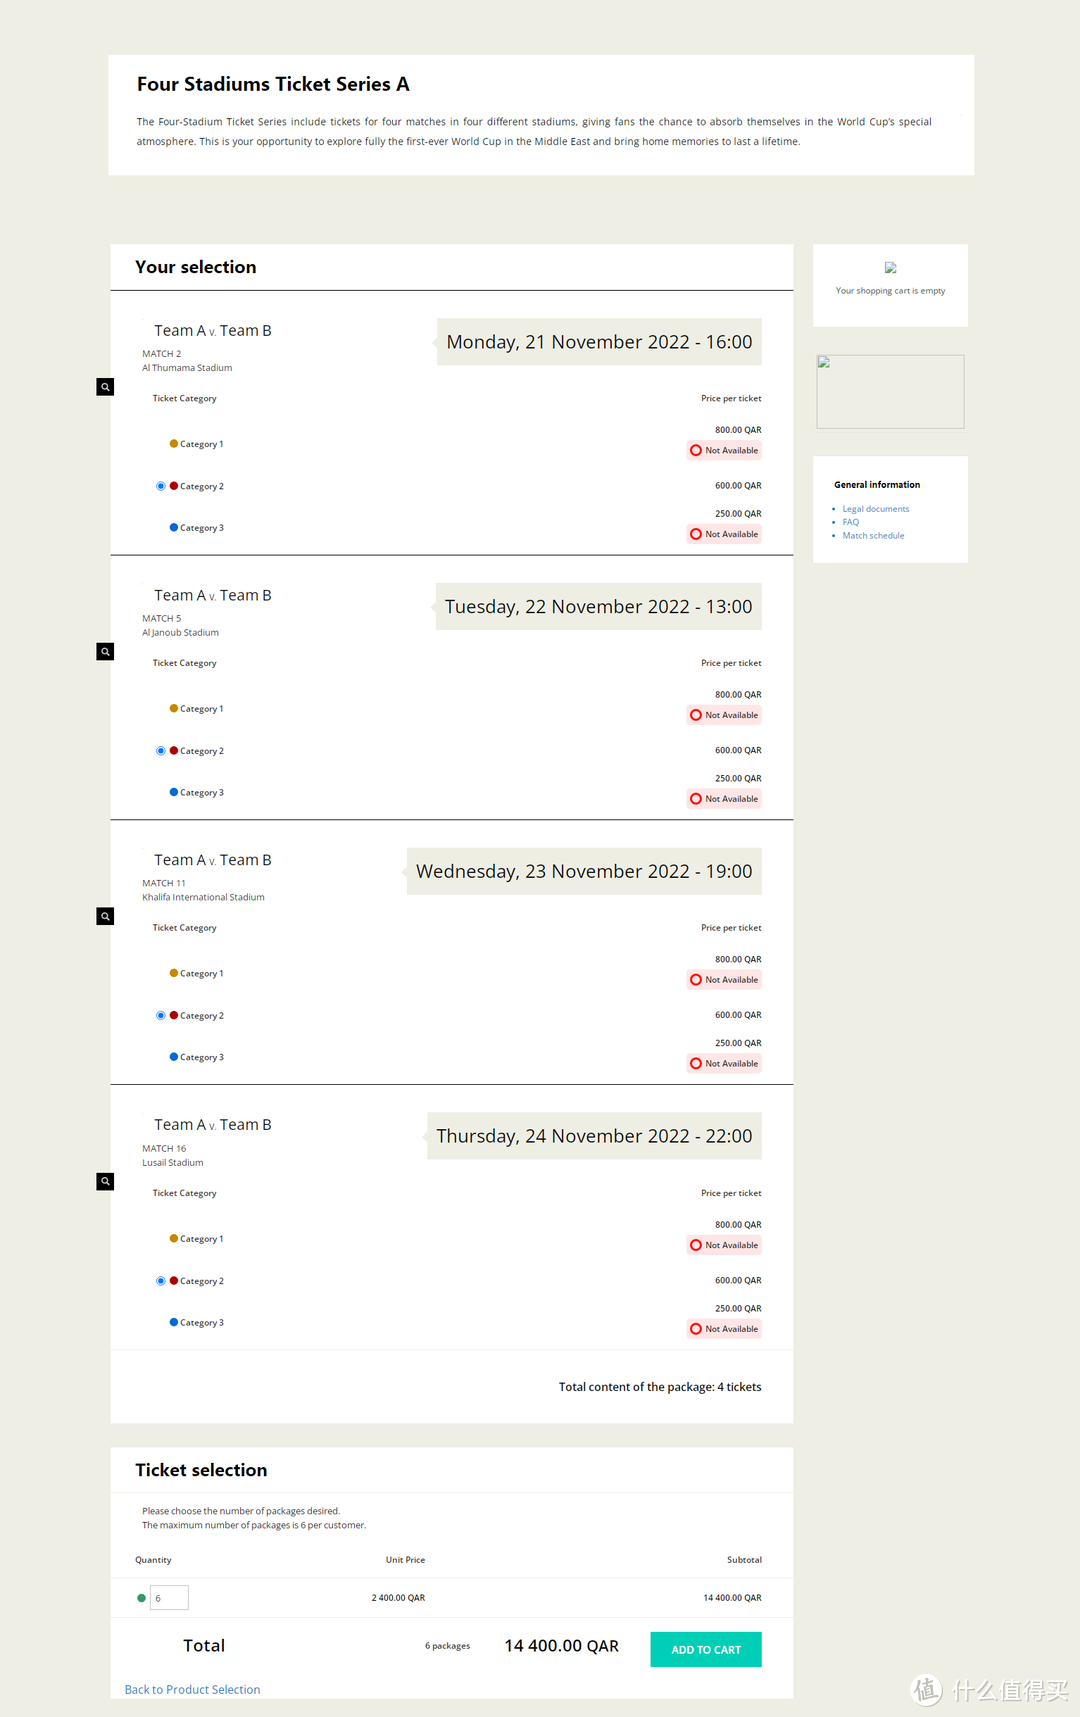This screenshot has height=1717, width=1080.
Task: Click the magnifier icon beside Match 2
Action: [105, 387]
